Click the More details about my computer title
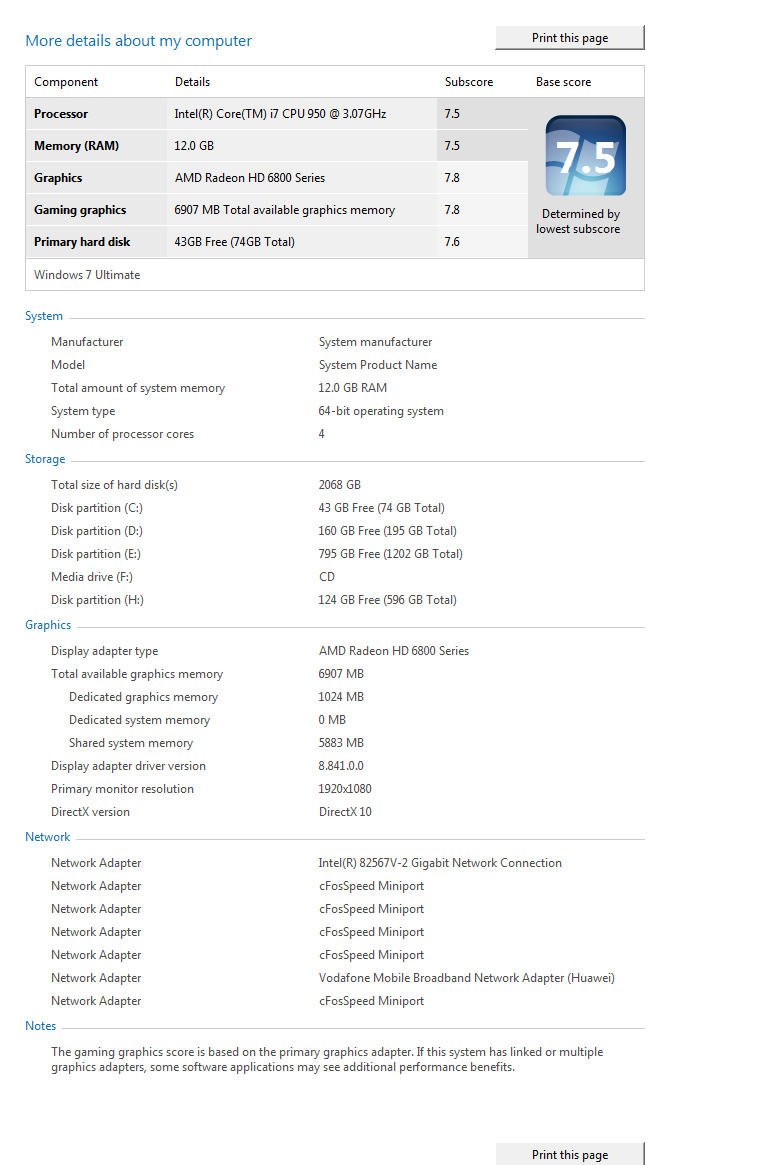Image resolution: width=763 pixels, height=1165 pixels. 138,41
